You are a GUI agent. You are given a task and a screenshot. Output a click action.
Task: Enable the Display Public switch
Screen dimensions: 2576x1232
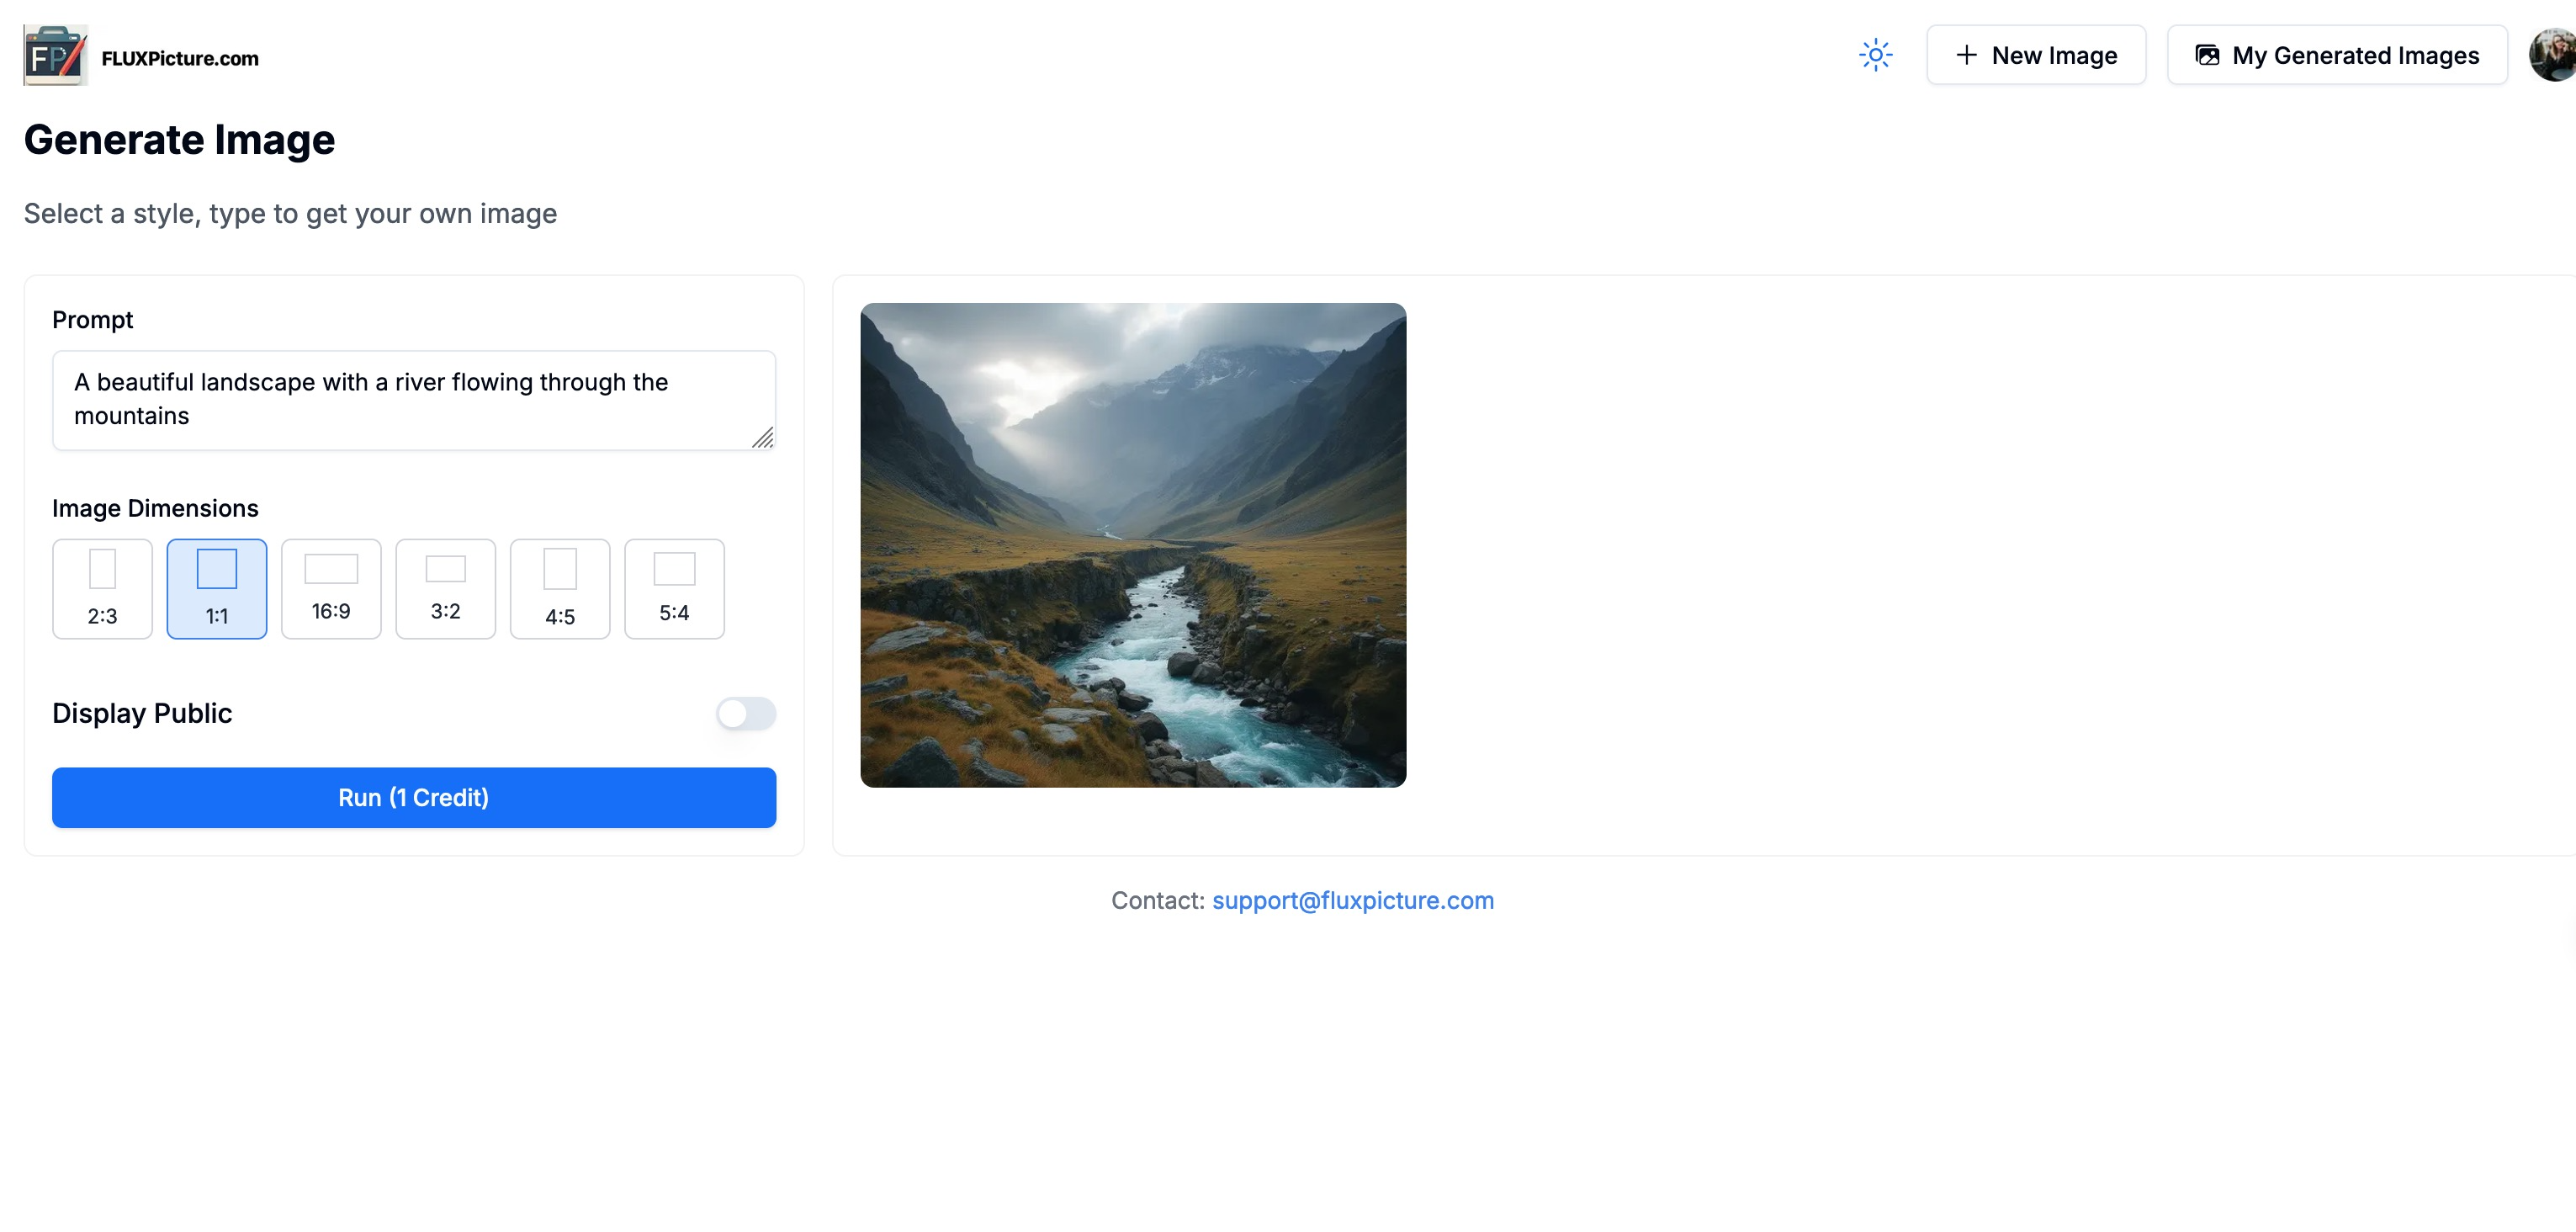pos(745,713)
